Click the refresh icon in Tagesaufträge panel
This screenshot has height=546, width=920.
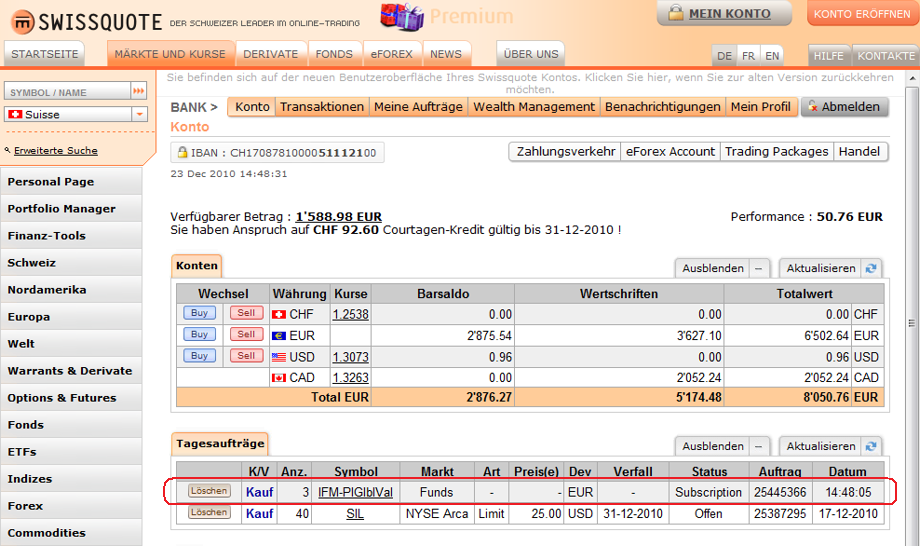[x=871, y=446]
